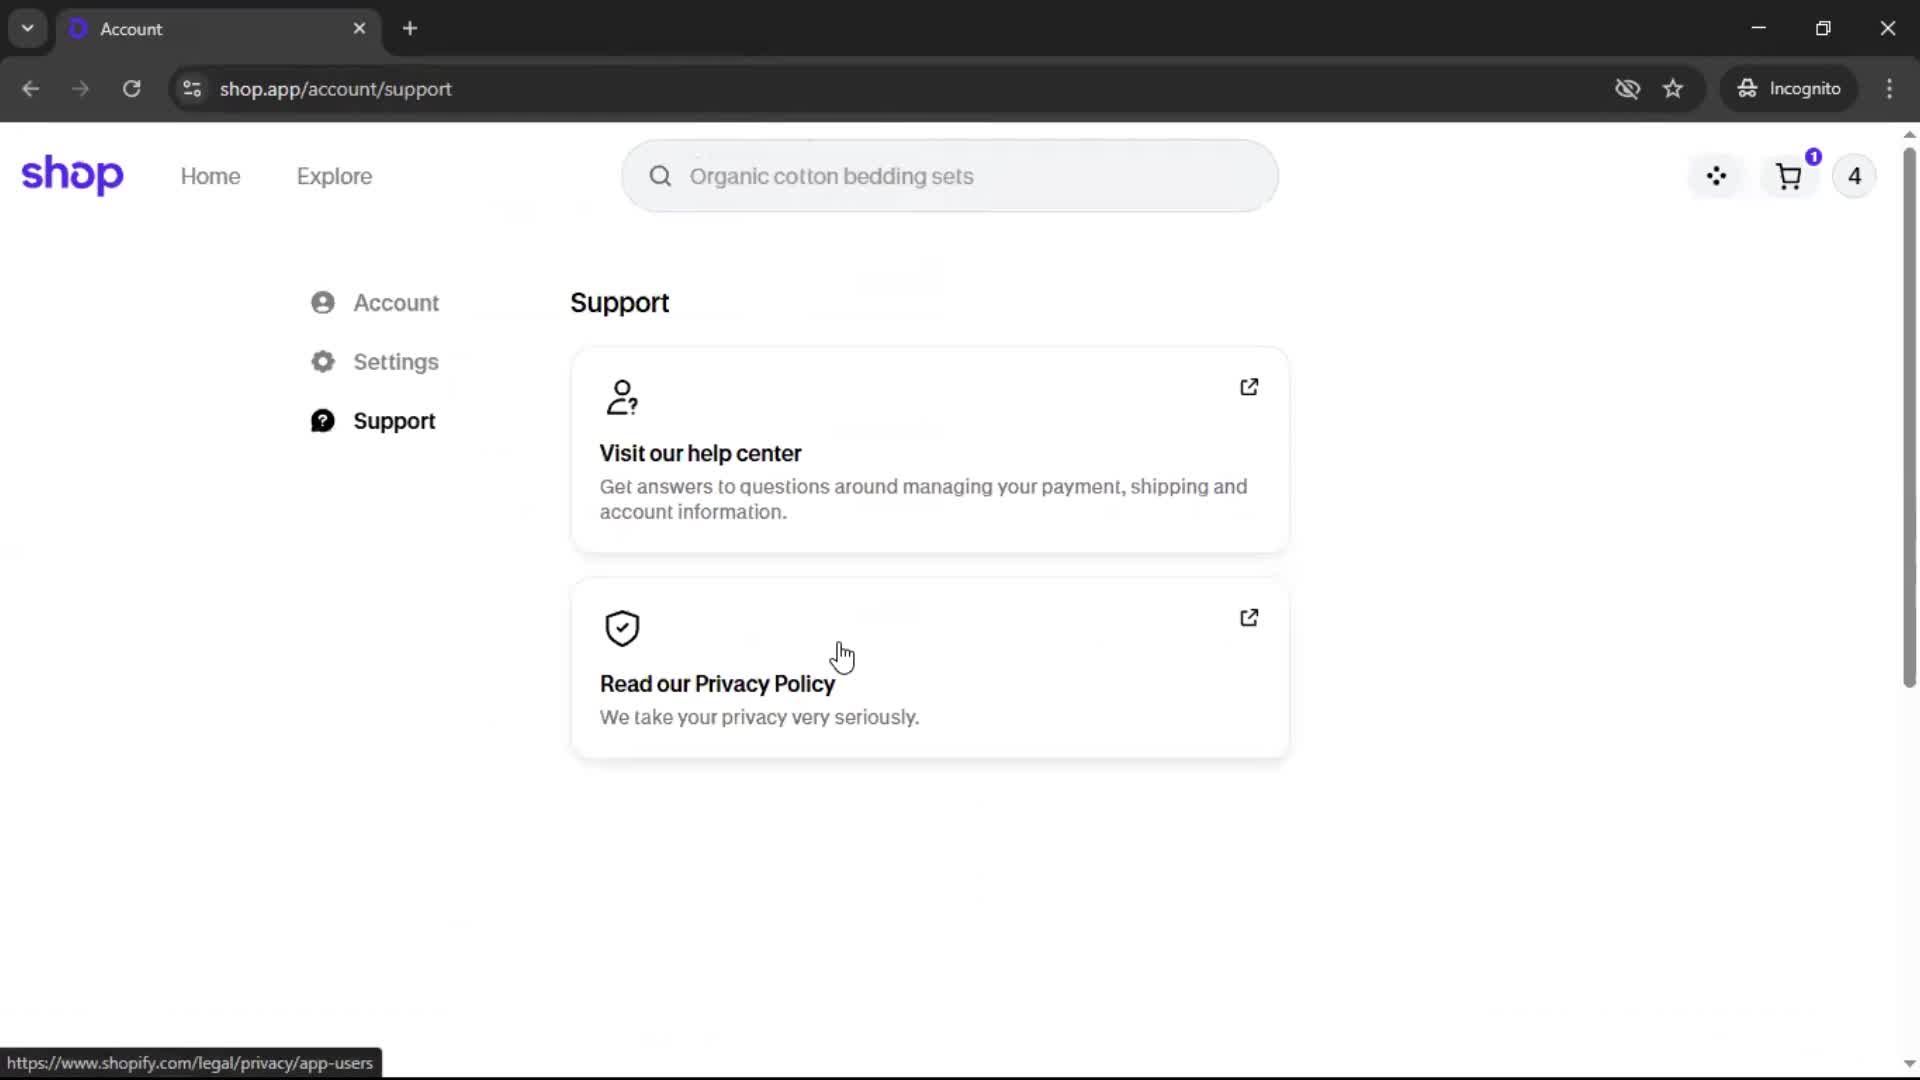Go to the Home page link
Image resolution: width=1920 pixels, height=1080 pixels.
[x=210, y=176]
